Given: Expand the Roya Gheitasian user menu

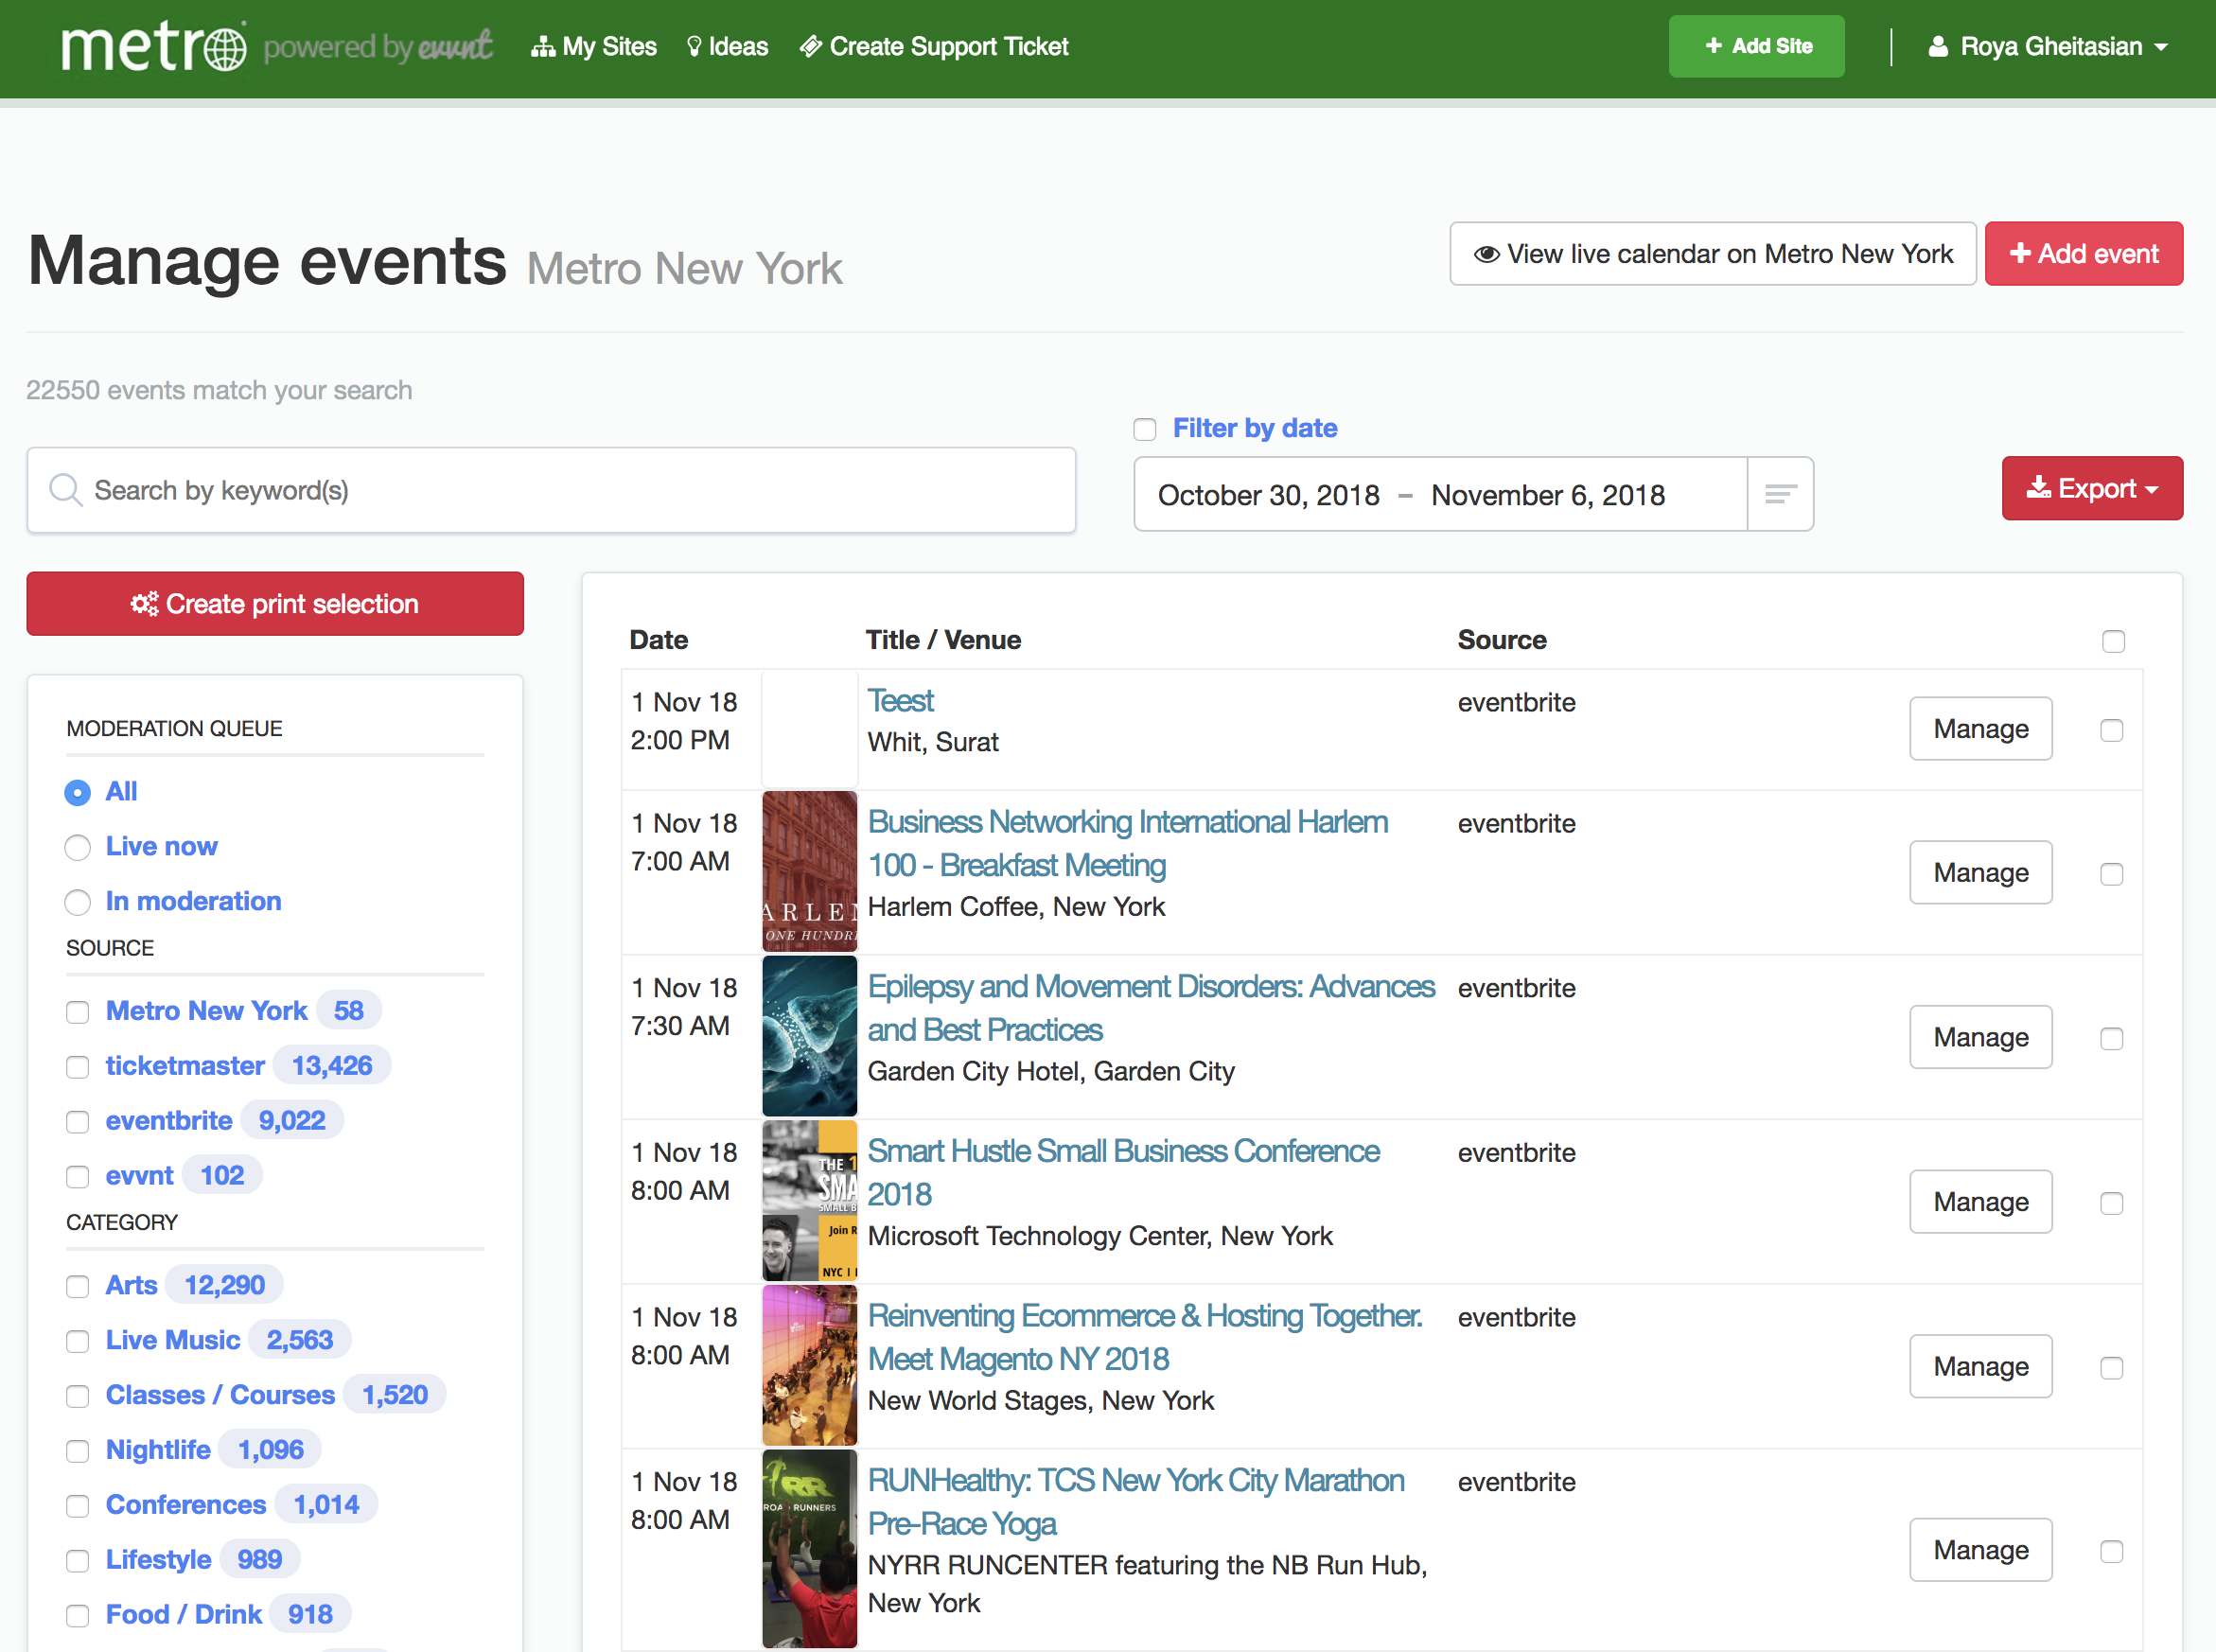Looking at the screenshot, I should coord(2047,46).
